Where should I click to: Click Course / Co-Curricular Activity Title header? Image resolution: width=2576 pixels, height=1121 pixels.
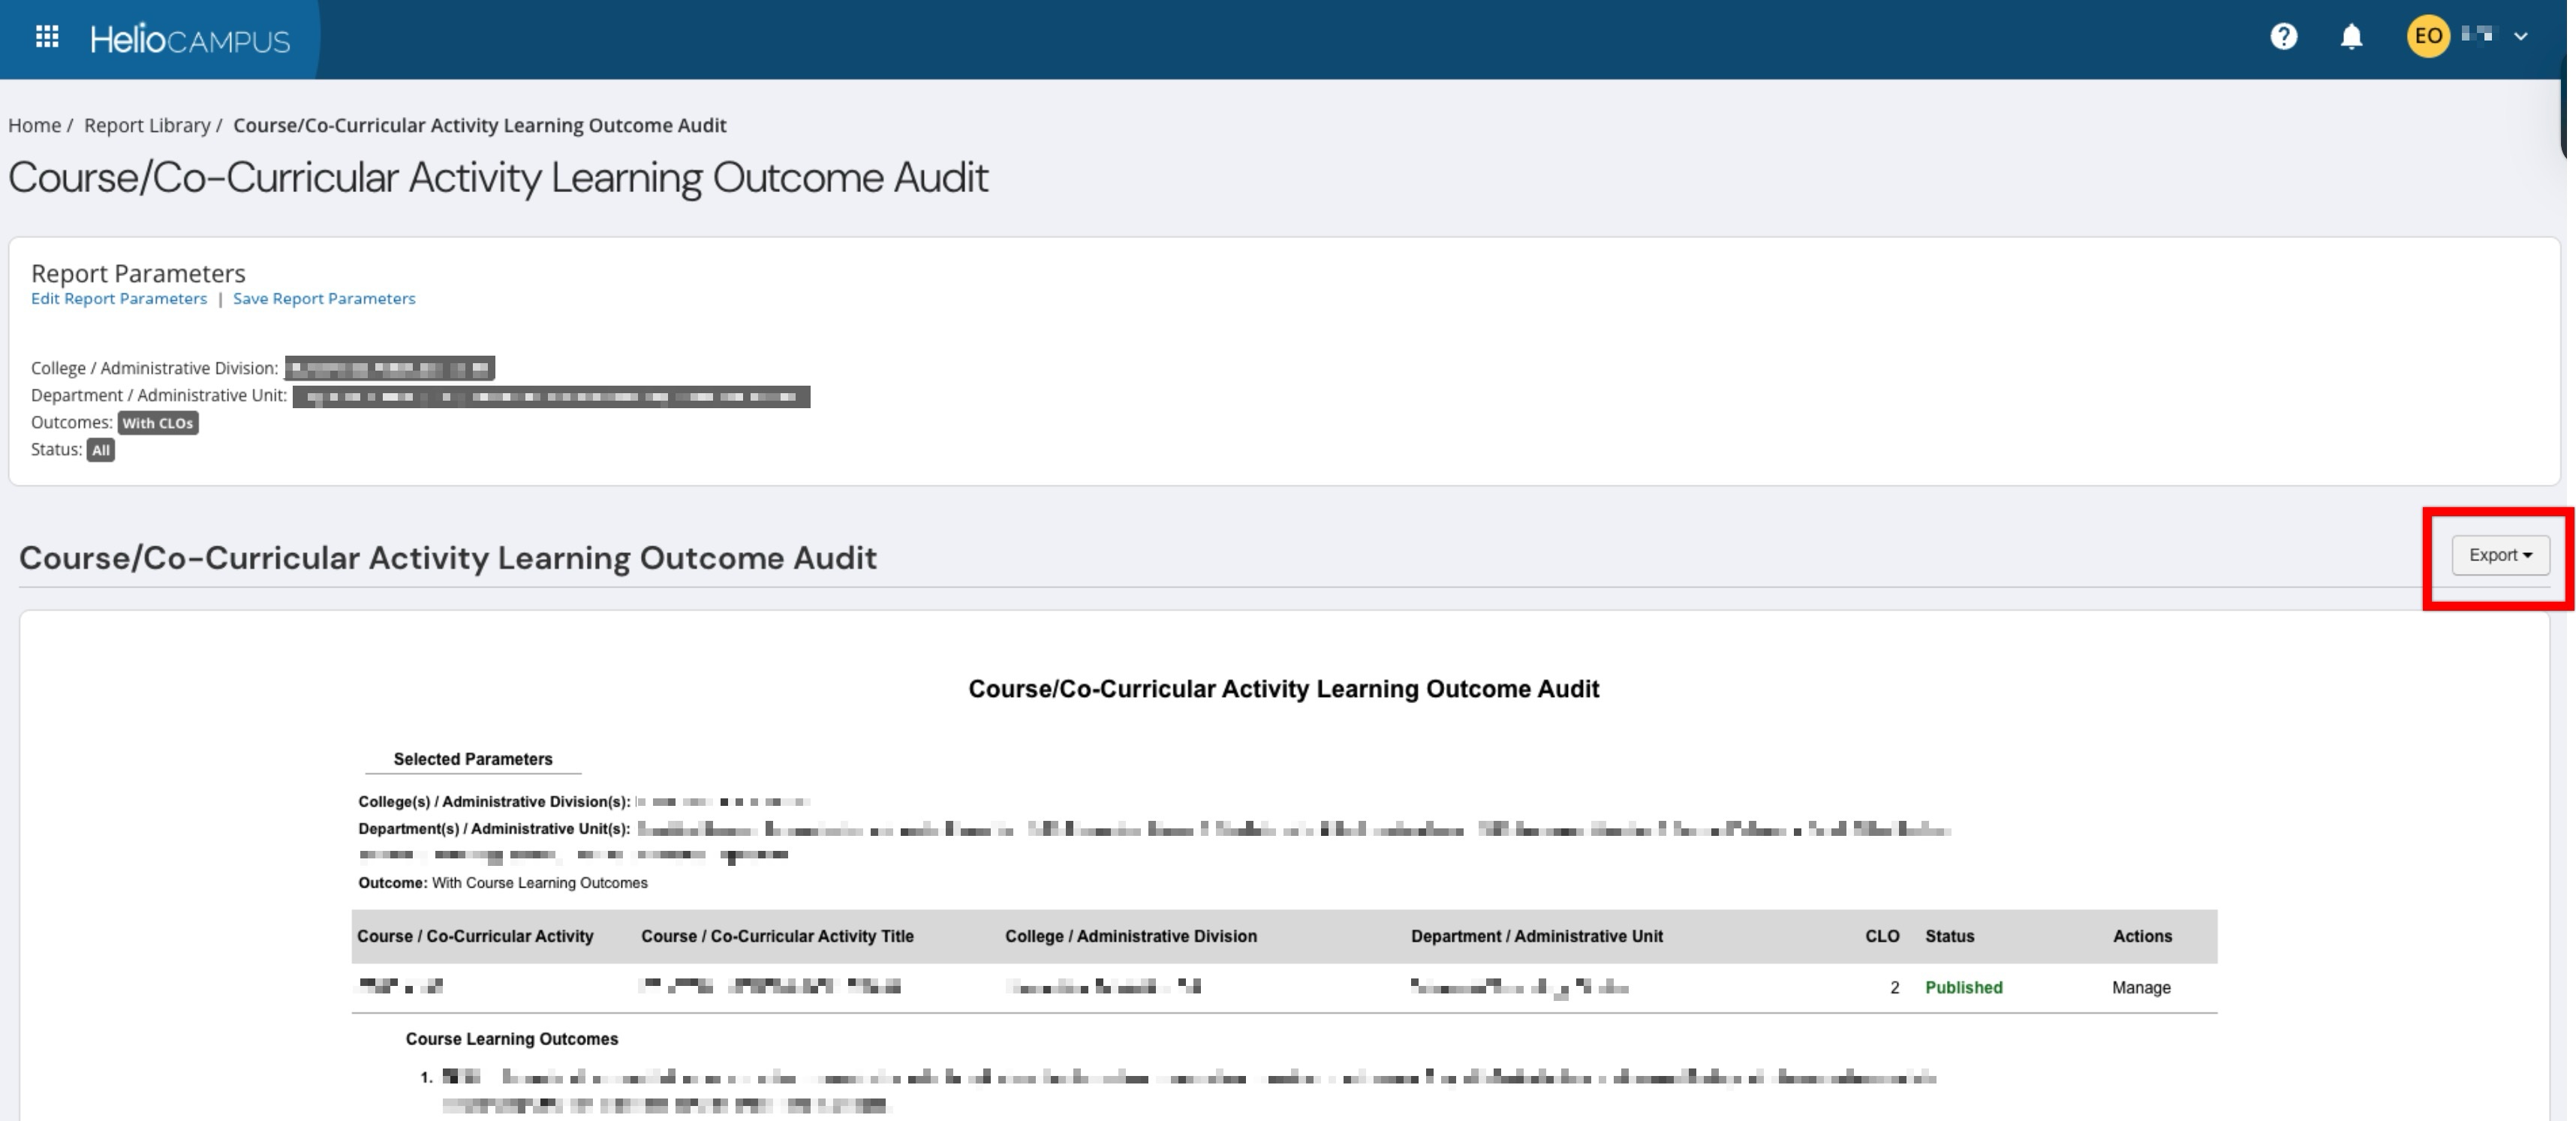(777, 936)
